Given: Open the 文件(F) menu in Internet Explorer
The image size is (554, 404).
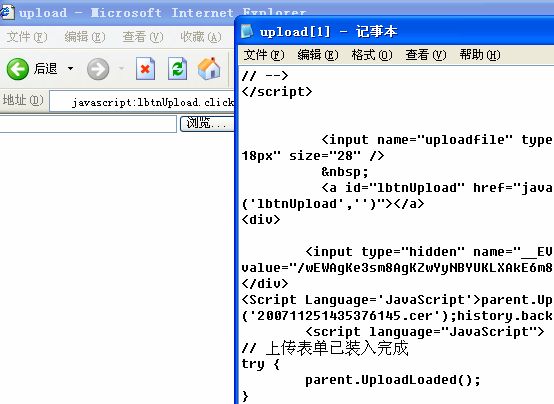Looking at the screenshot, I should coord(26,37).
